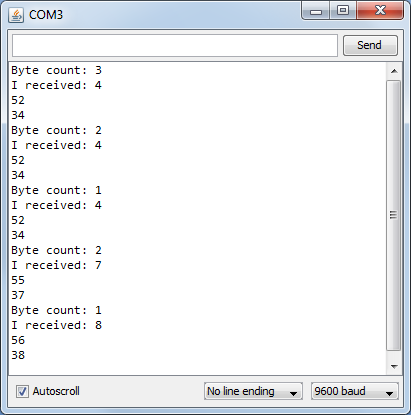Viewport: 411px width, 415px height.
Task: Minimize the COM3 window
Action: 316,12
